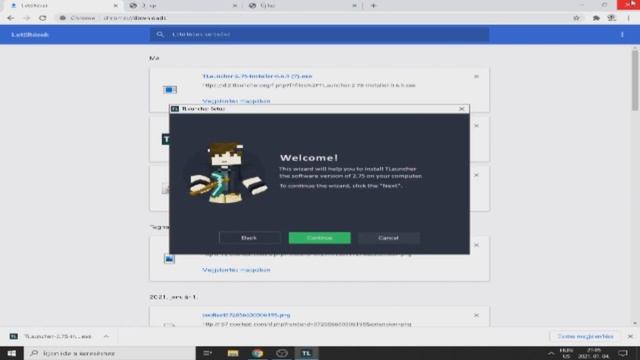This screenshot has height=360, width=640.
Task: Click the TL TLauncher taskbar icon
Action: 307,353
